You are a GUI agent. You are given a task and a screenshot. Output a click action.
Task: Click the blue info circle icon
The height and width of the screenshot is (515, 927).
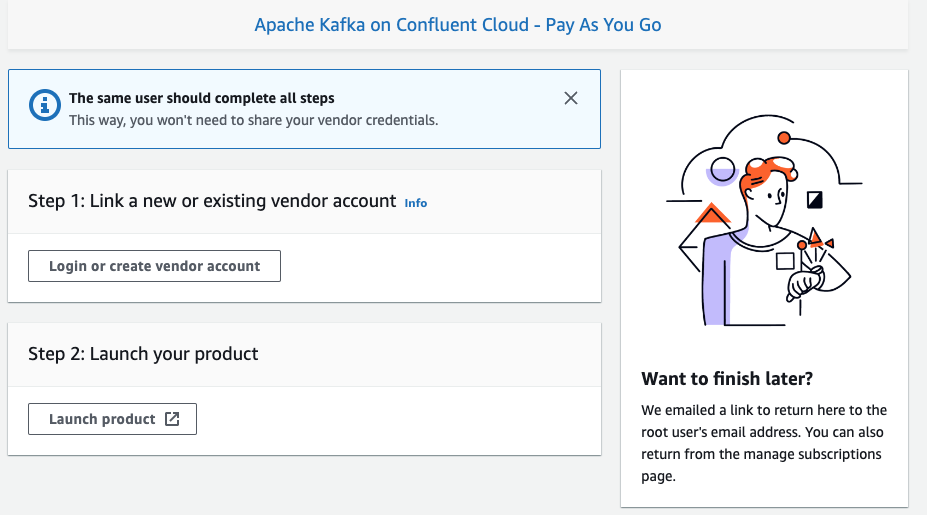44,105
